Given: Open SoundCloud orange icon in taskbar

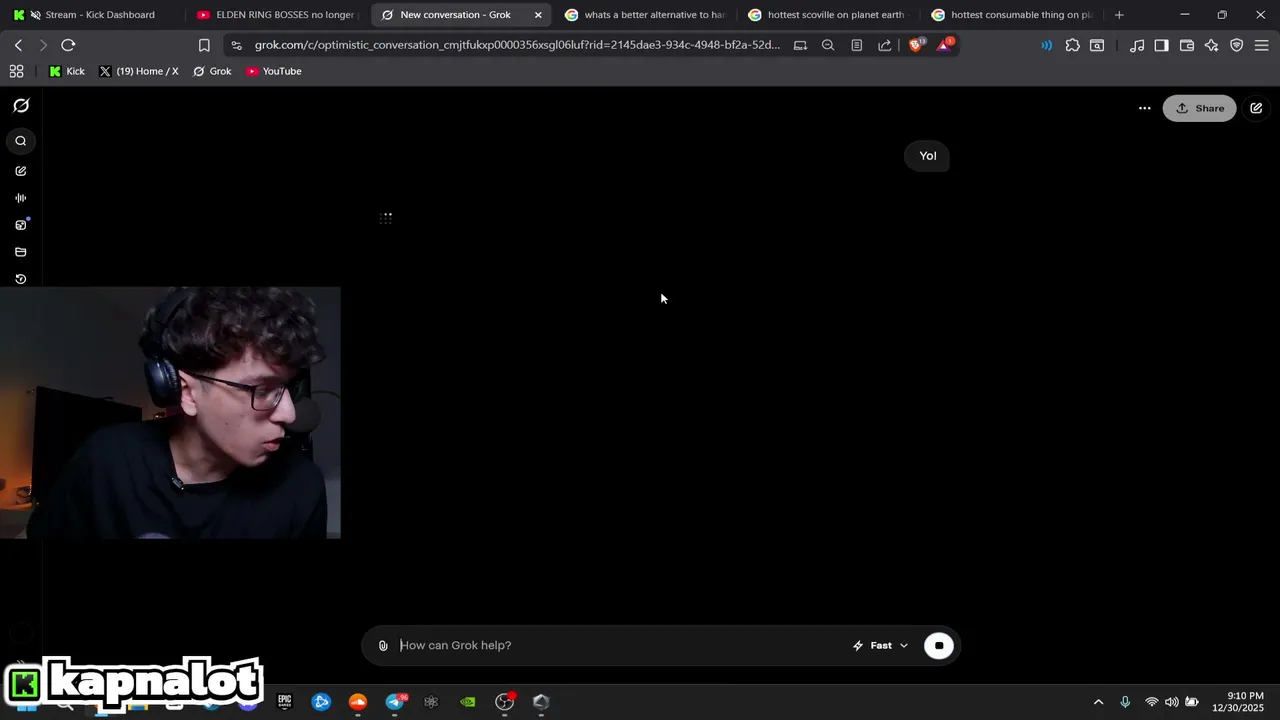Looking at the screenshot, I should click(x=358, y=702).
